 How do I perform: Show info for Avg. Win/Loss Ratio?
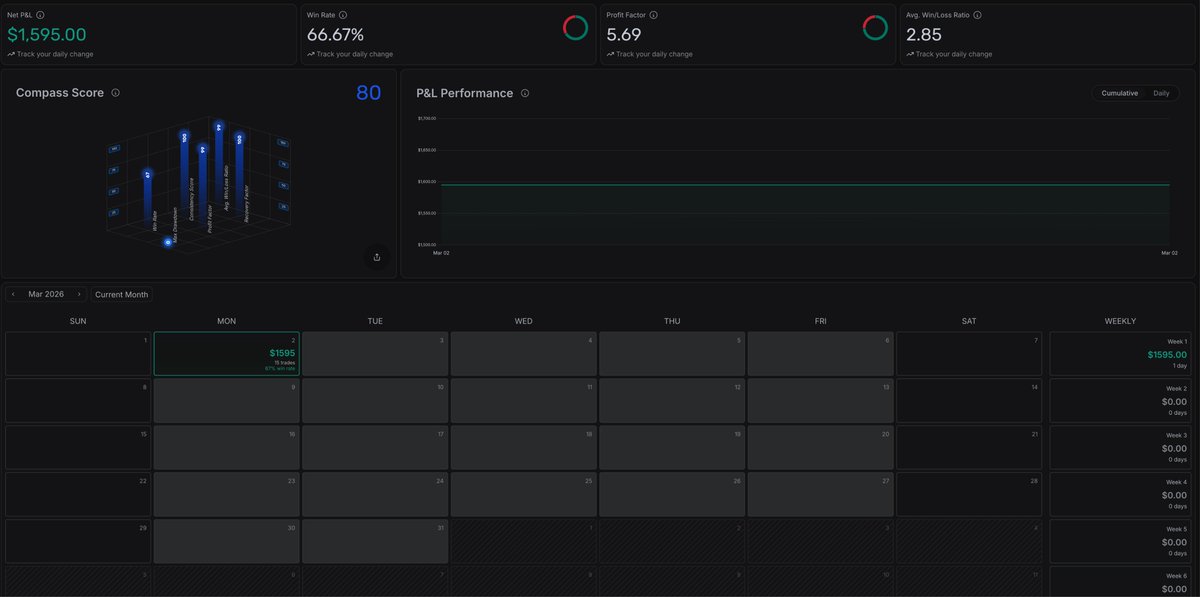coord(977,15)
